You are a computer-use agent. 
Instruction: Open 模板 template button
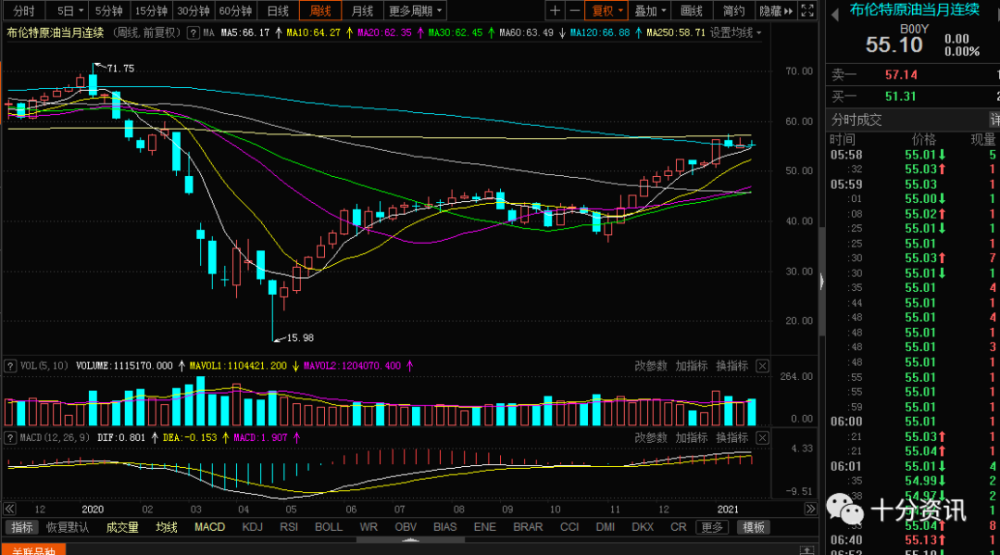click(x=753, y=528)
